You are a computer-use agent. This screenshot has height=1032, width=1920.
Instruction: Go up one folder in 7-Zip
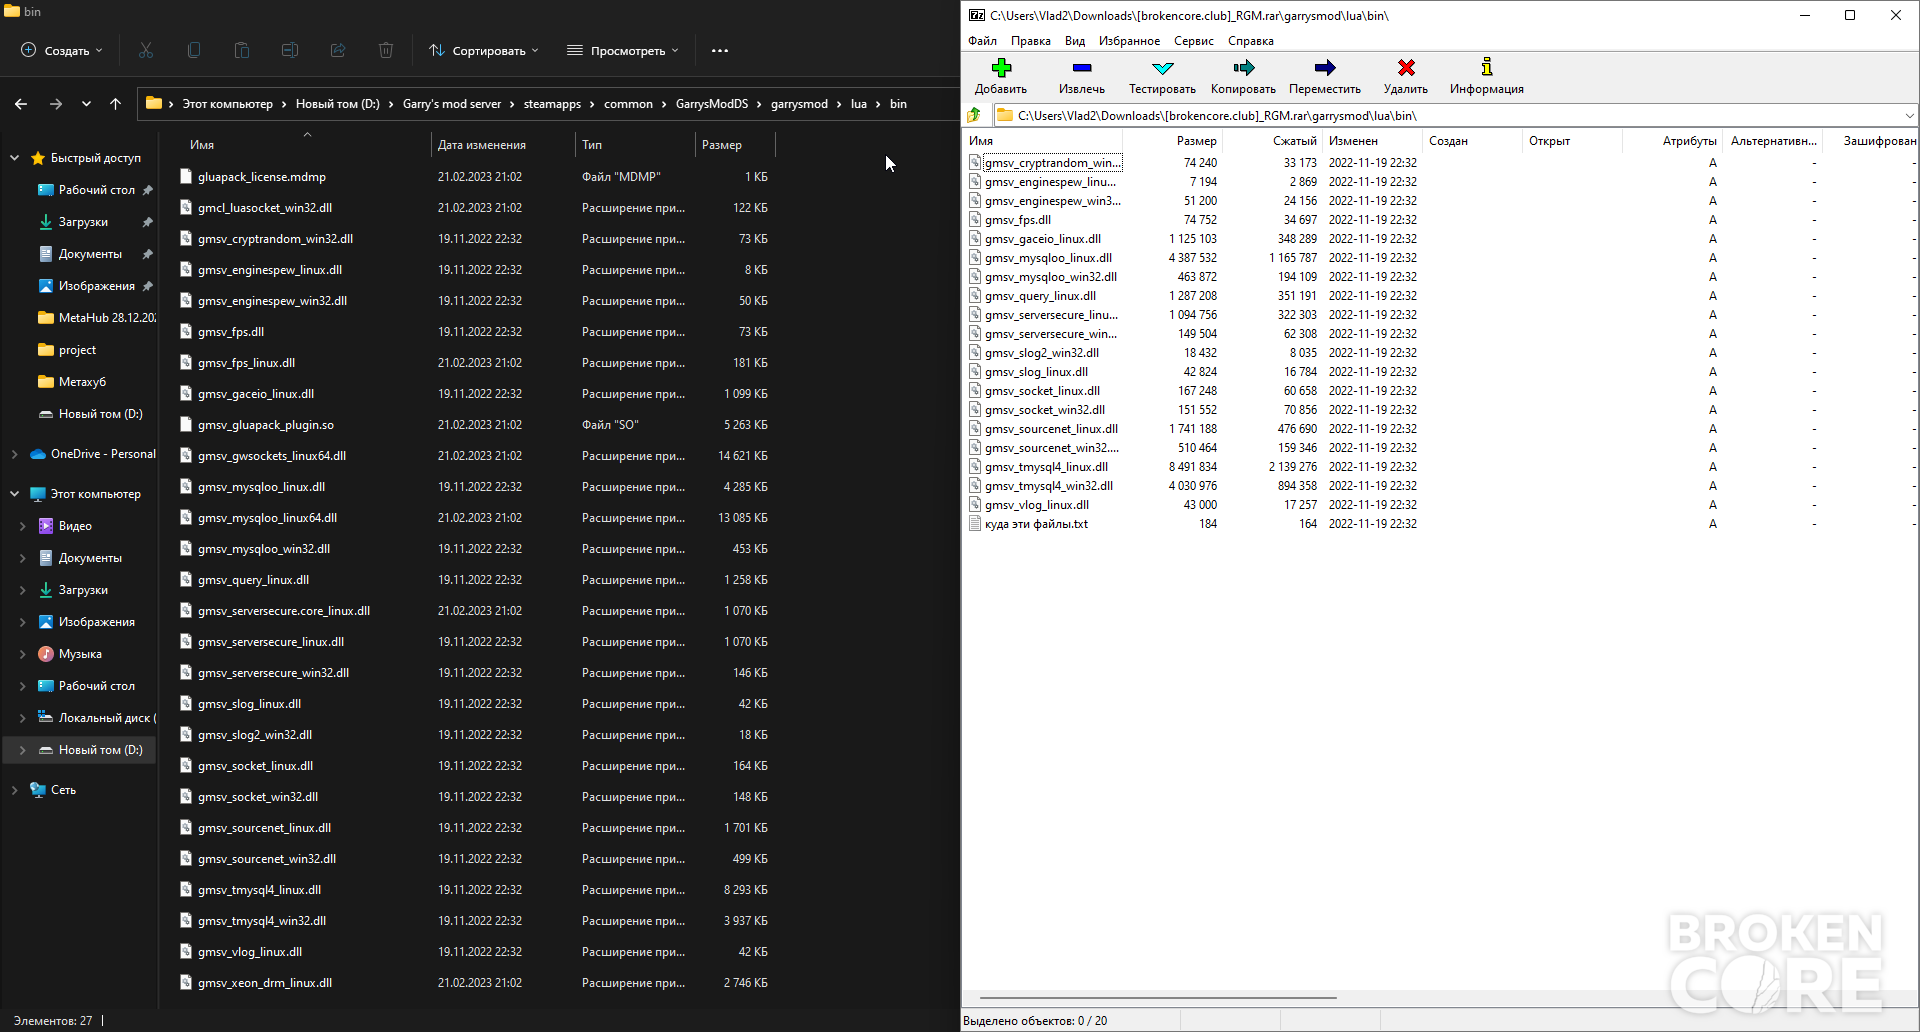(x=974, y=115)
